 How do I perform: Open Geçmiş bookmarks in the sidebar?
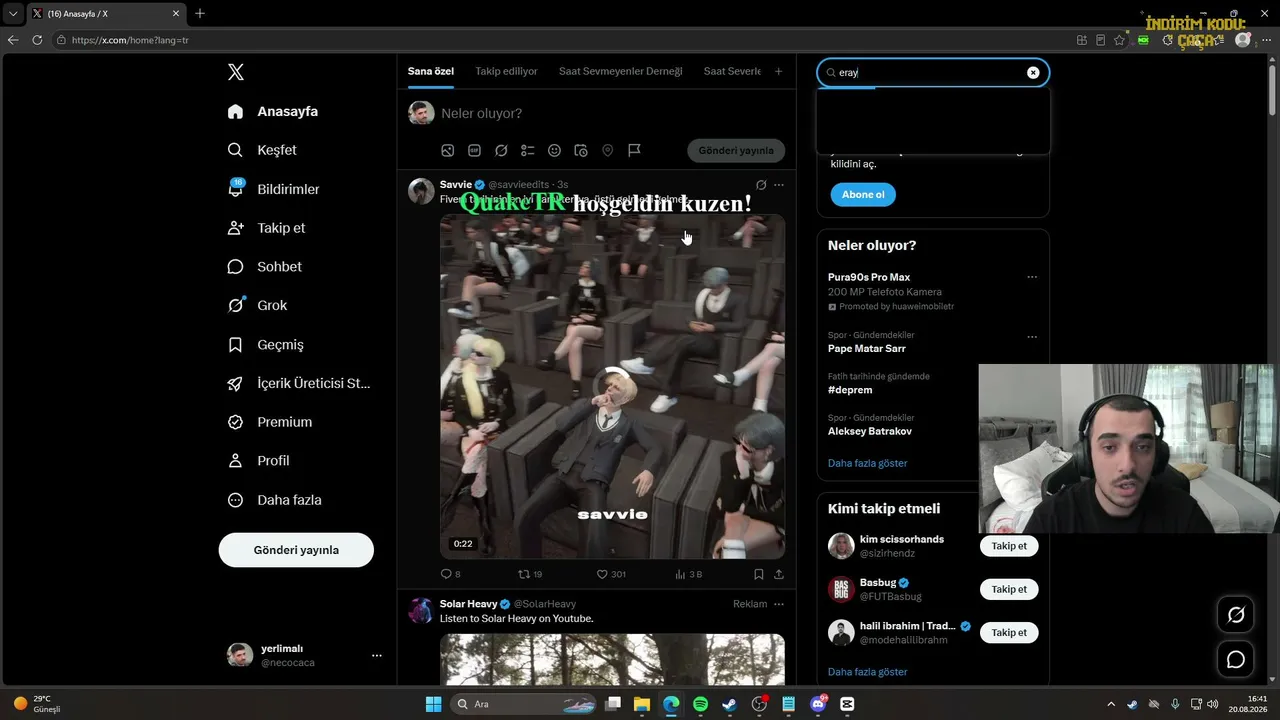(x=265, y=345)
